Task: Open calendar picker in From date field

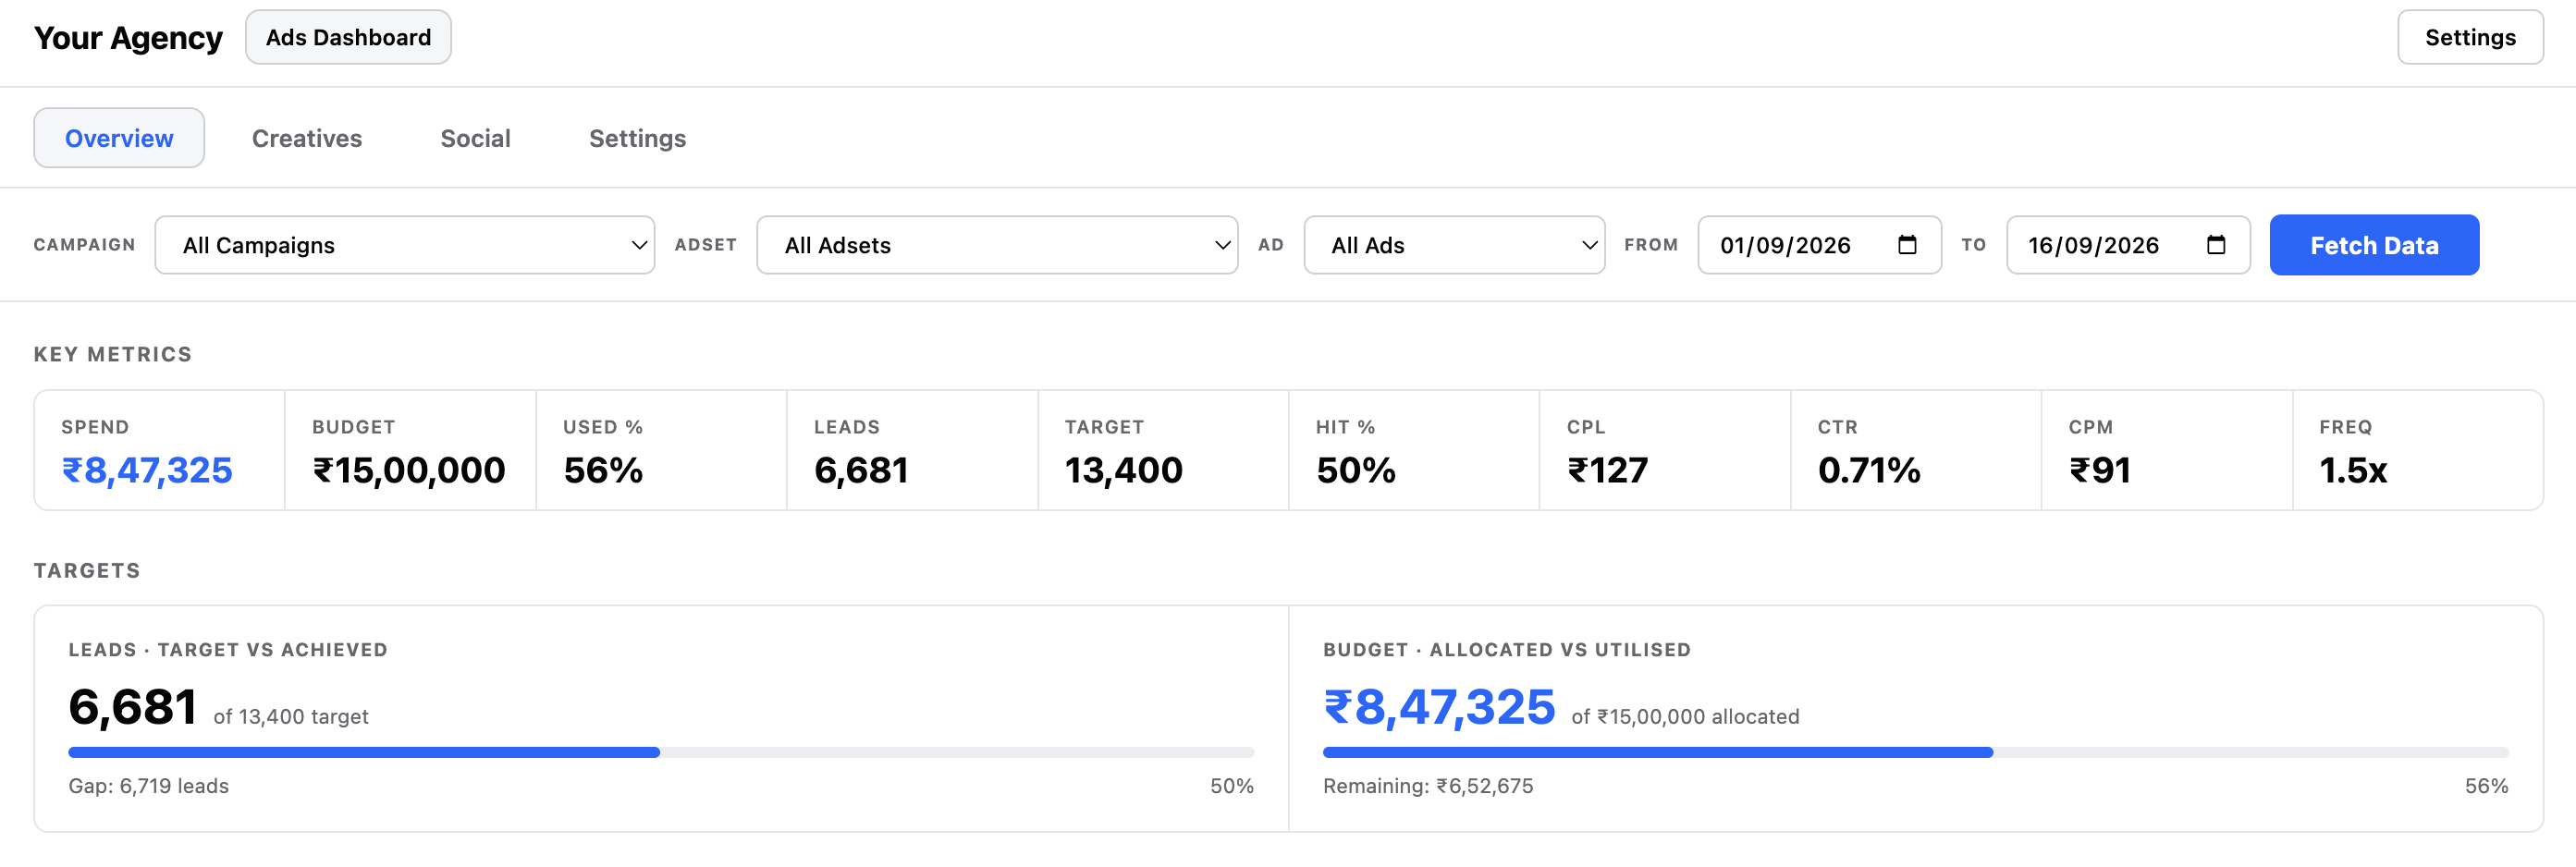Action: [1907, 245]
